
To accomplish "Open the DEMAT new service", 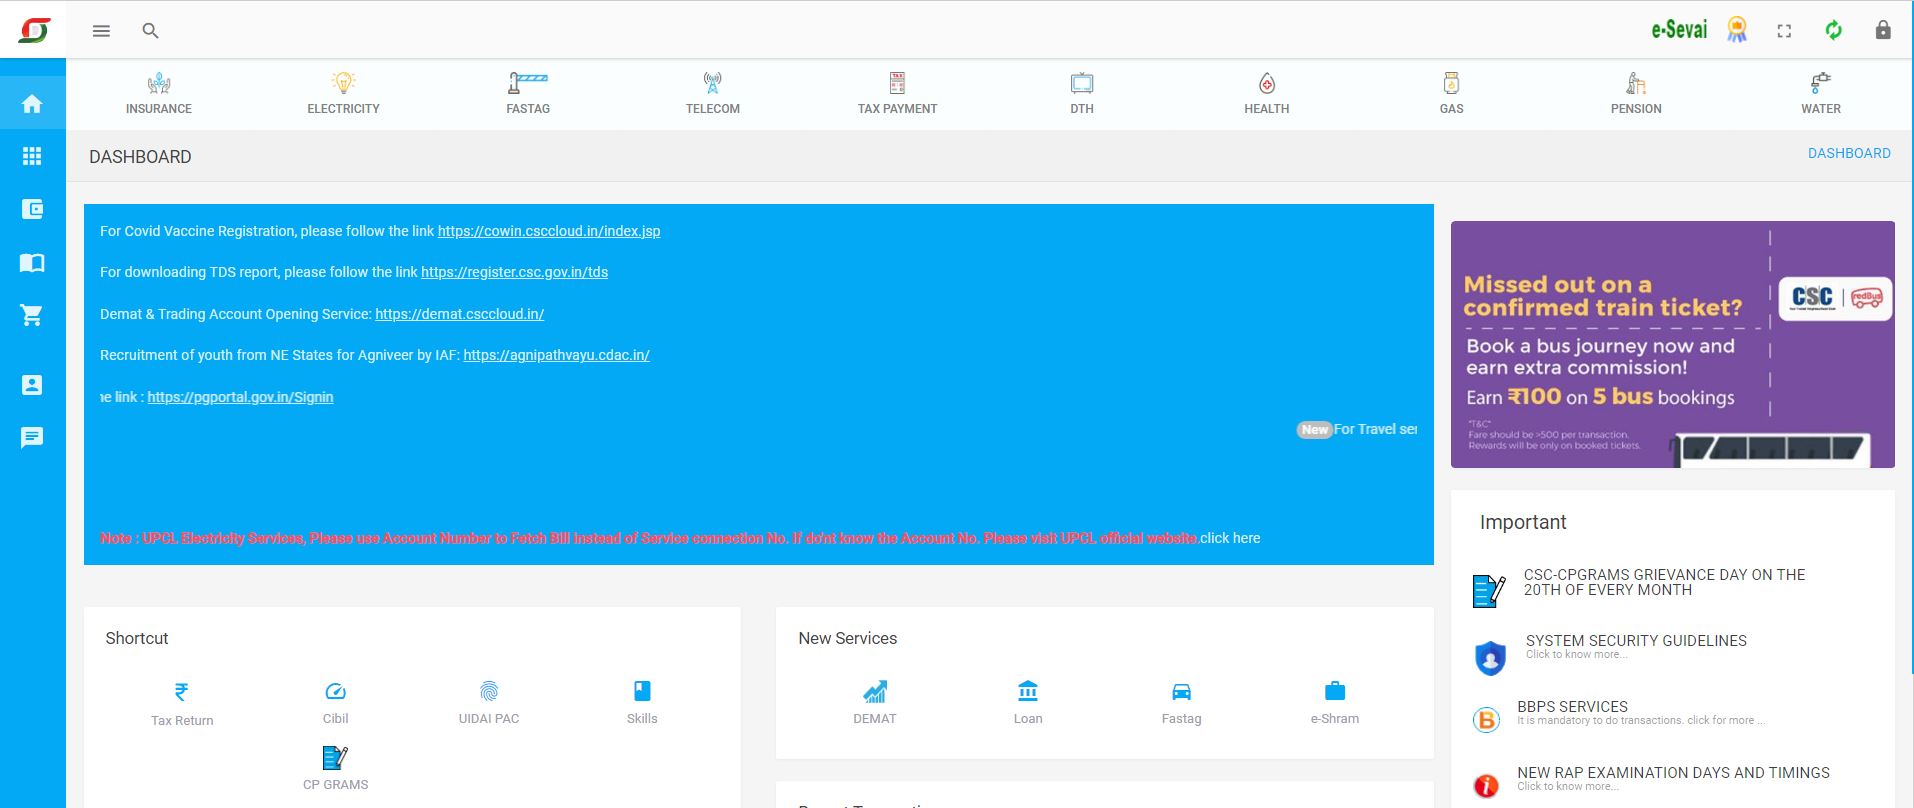I will point(875,703).
